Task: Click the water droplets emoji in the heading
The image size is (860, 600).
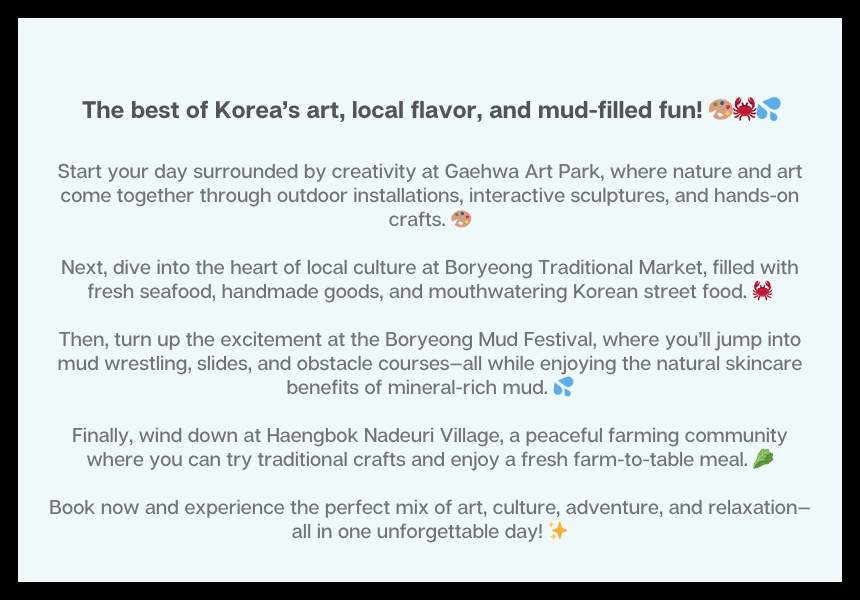Action: tap(768, 110)
